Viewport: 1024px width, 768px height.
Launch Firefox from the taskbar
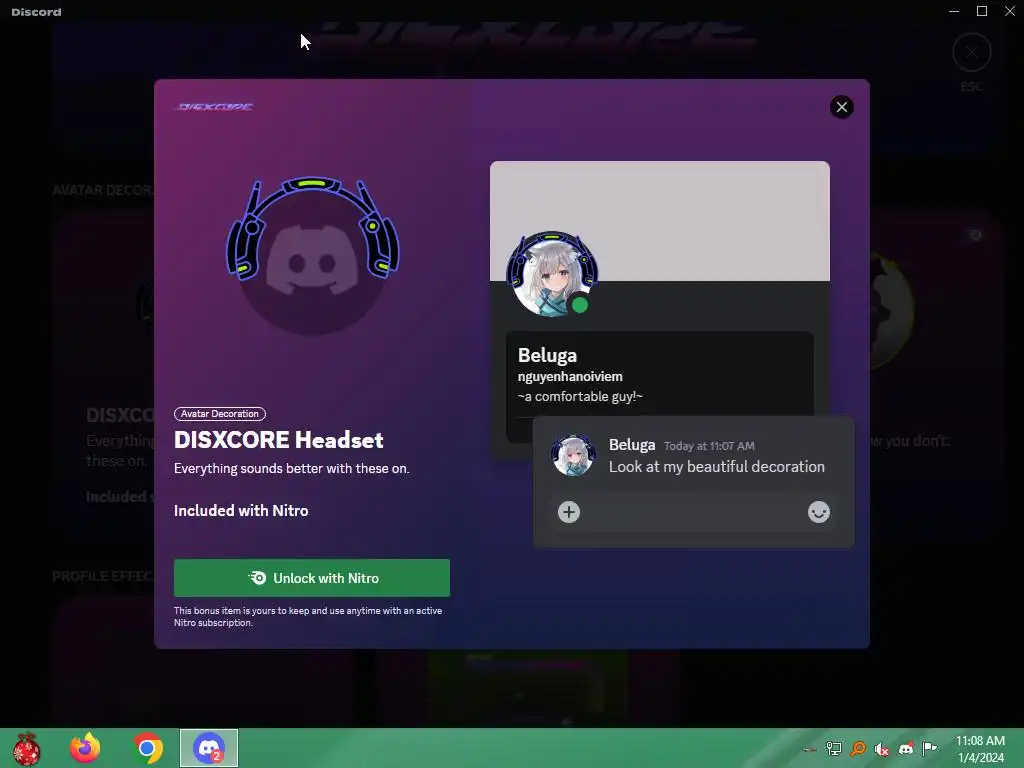tap(86, 748)
